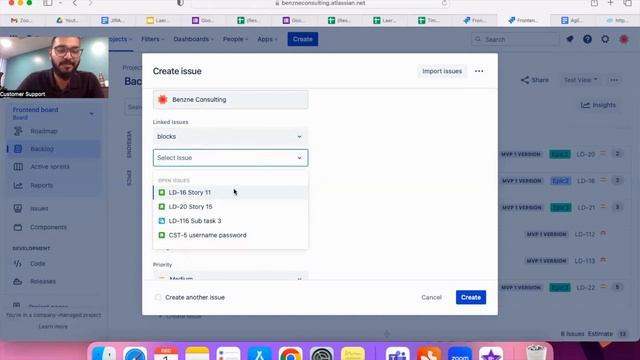Open the Priority Medium dropdown
The width and height of the screenshot is (640, 360).
(x=231, y=277)
